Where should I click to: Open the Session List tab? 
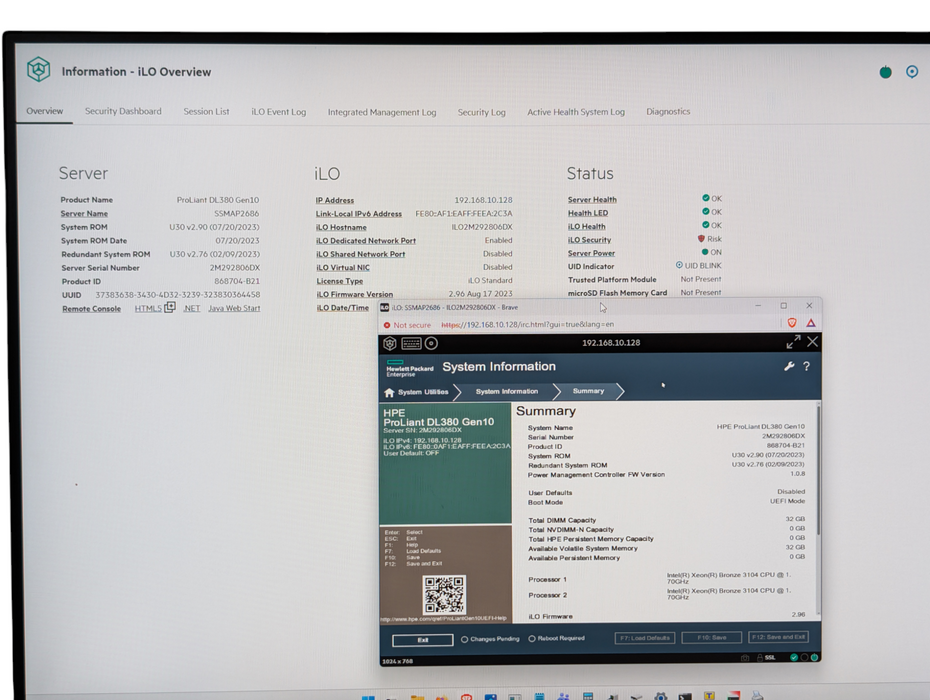[206, 112]
